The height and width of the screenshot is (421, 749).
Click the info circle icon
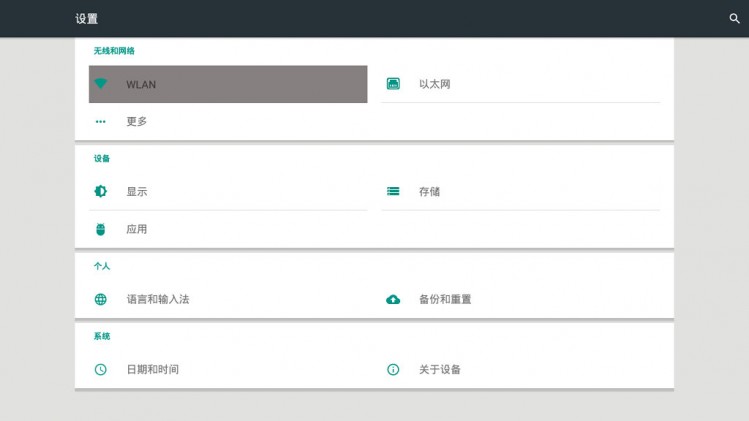tap(393, 369)
